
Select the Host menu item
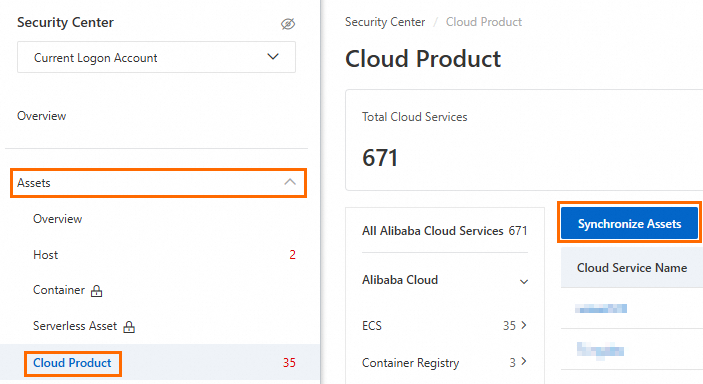[46, 255]
